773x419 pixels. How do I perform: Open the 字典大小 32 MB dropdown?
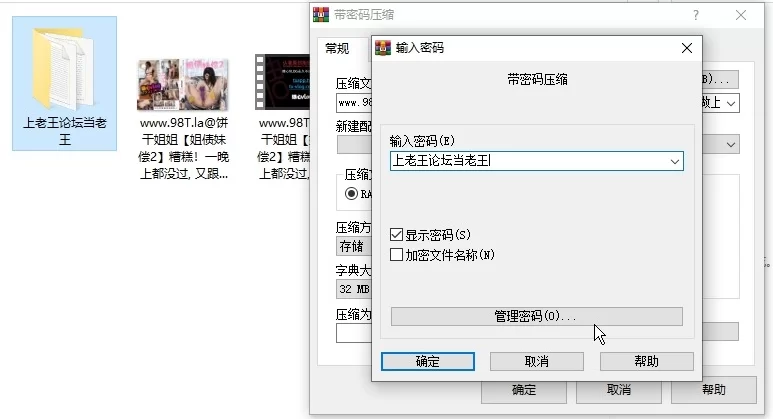353,291
